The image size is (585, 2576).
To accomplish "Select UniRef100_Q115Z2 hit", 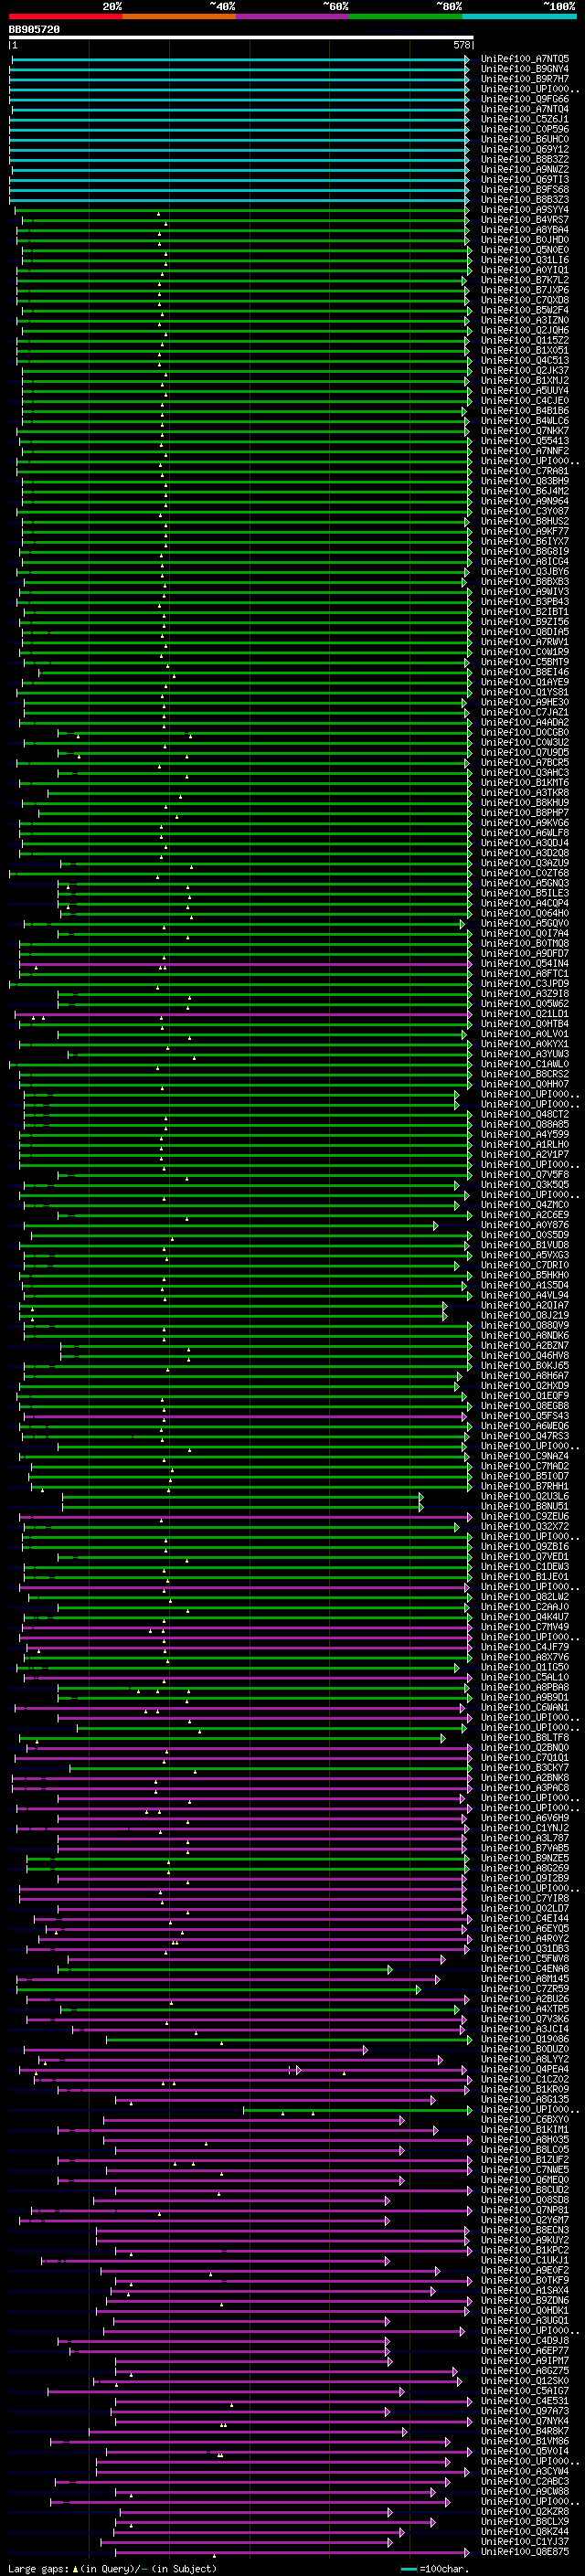I will point(525,340).
